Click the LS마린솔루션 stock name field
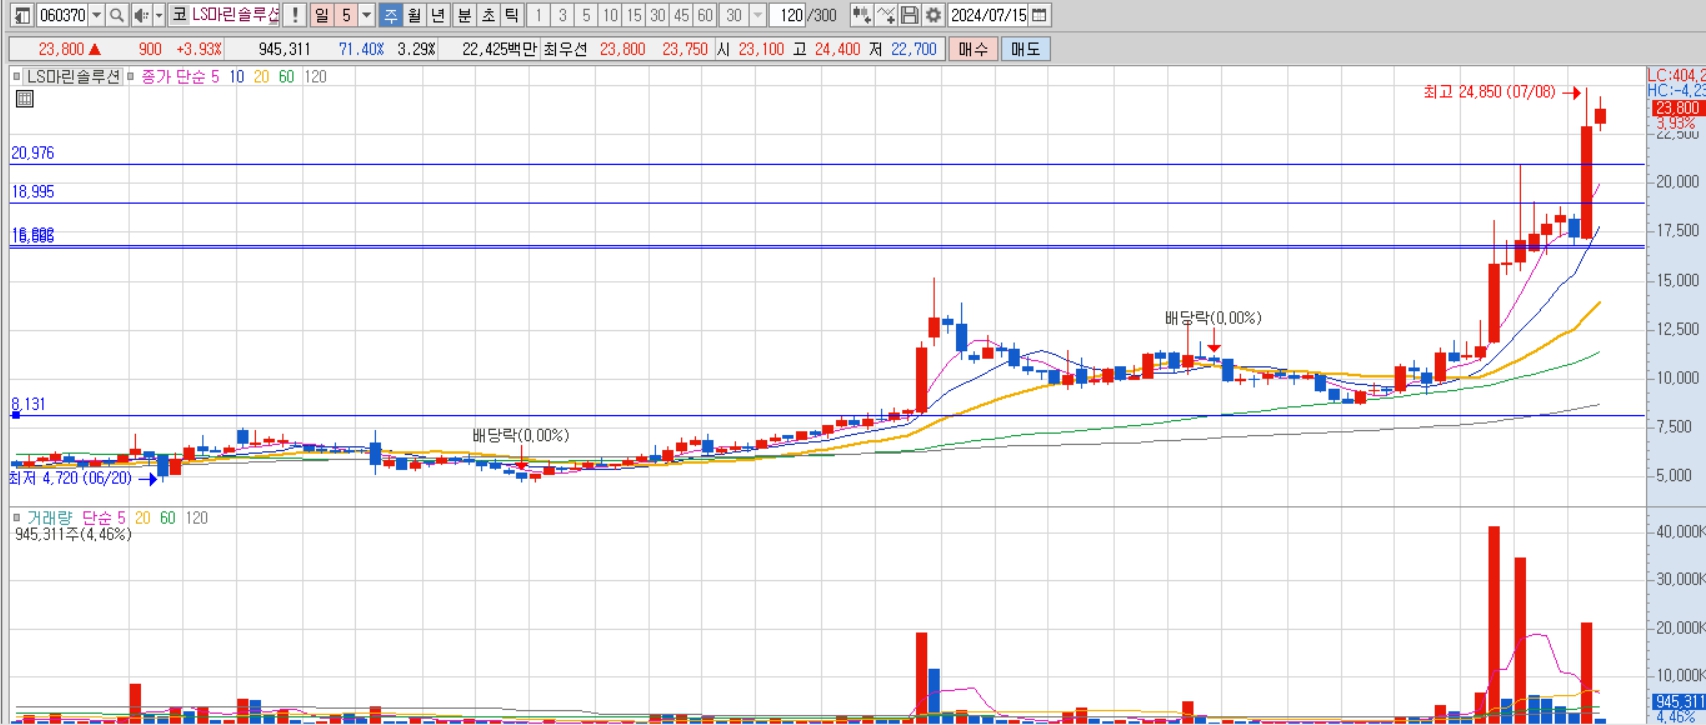Viewport: 1706px width, 725px height. pyautogui.click(x=236, y=15)
